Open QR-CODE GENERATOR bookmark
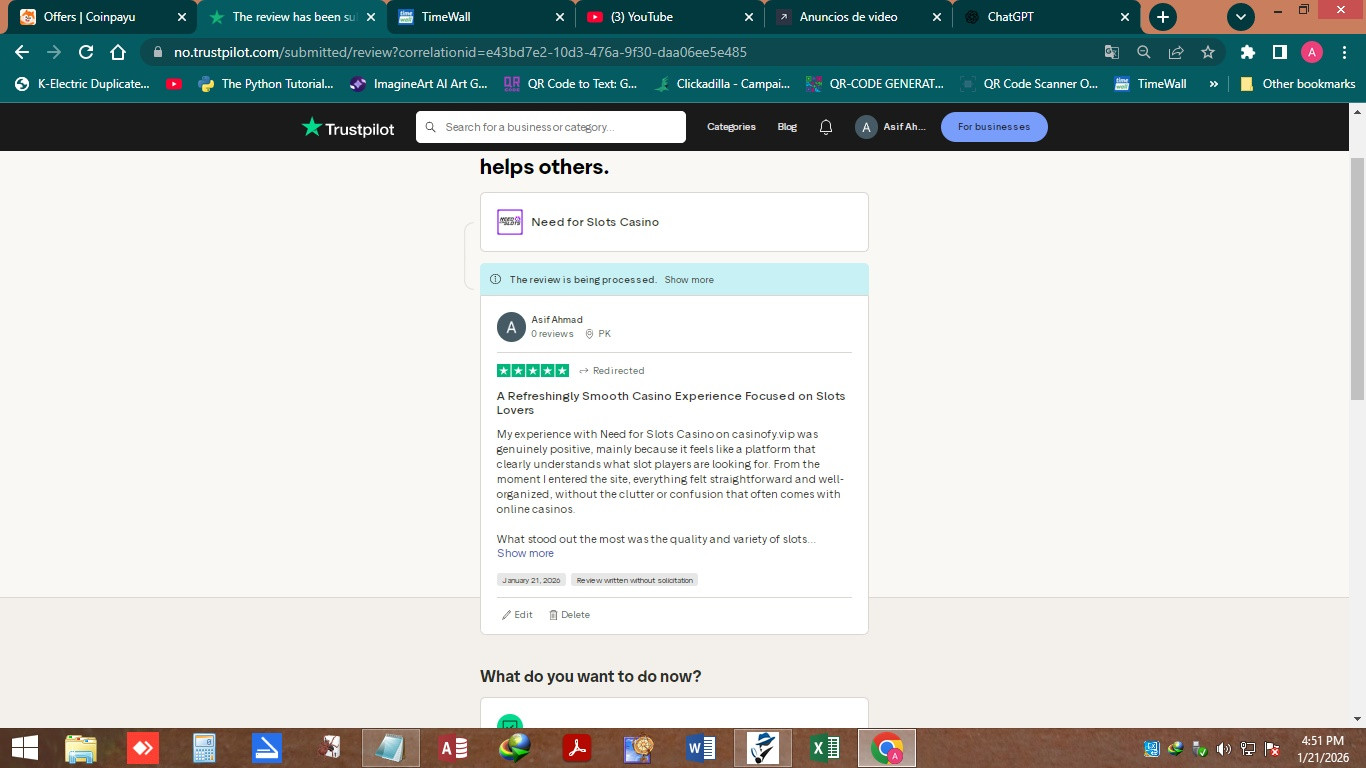 pos(875,84)
